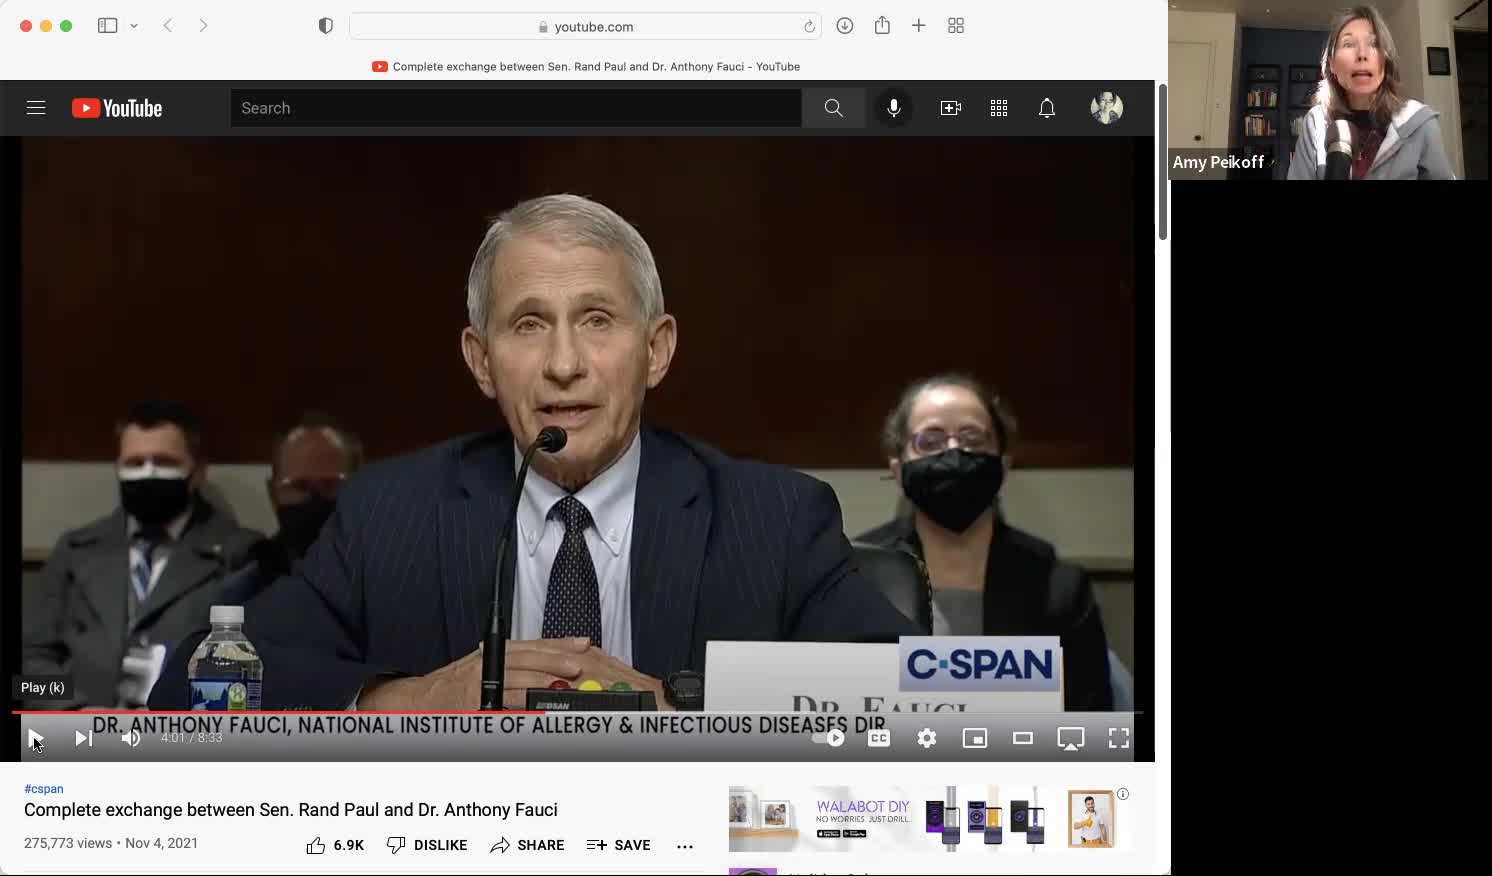The height and width of the screenshot is (876, 1492).
Task: Skip to the next video
Action: pos(84,738)
